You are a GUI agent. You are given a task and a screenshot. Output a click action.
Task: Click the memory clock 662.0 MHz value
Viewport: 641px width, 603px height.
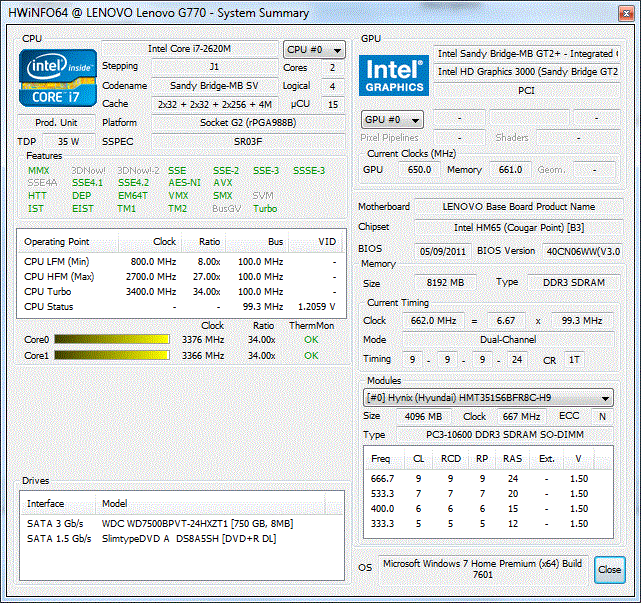pyautogui.click(x=433, y=321)
